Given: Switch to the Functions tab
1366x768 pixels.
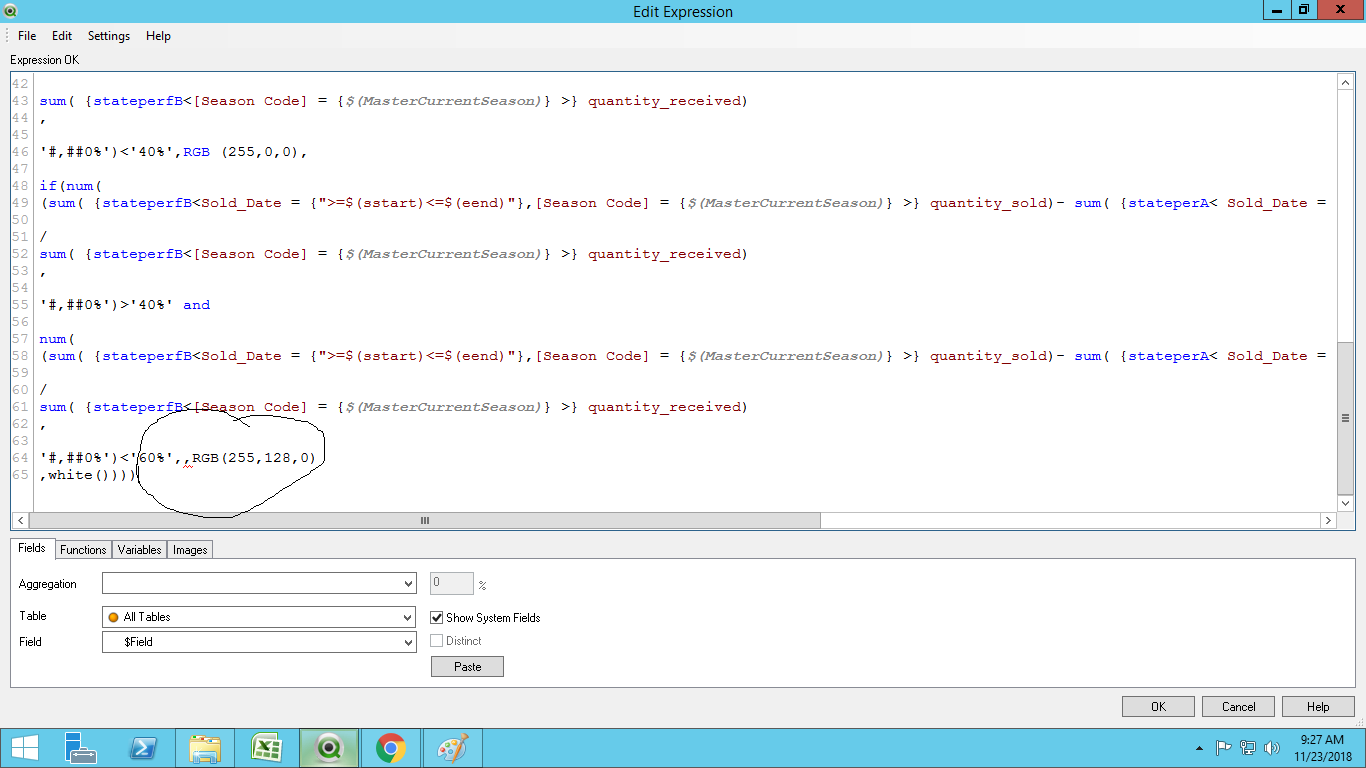Looking at the screenshot, I should (83, 550).
